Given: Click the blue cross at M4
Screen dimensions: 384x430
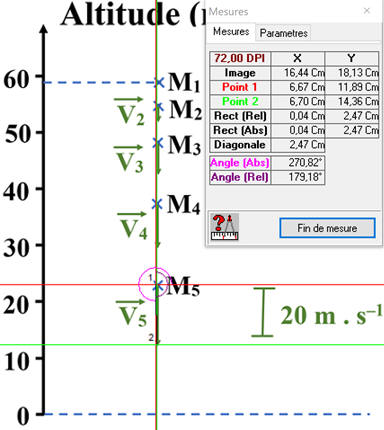Looking at the screenshot, I should tap(157, 204).
